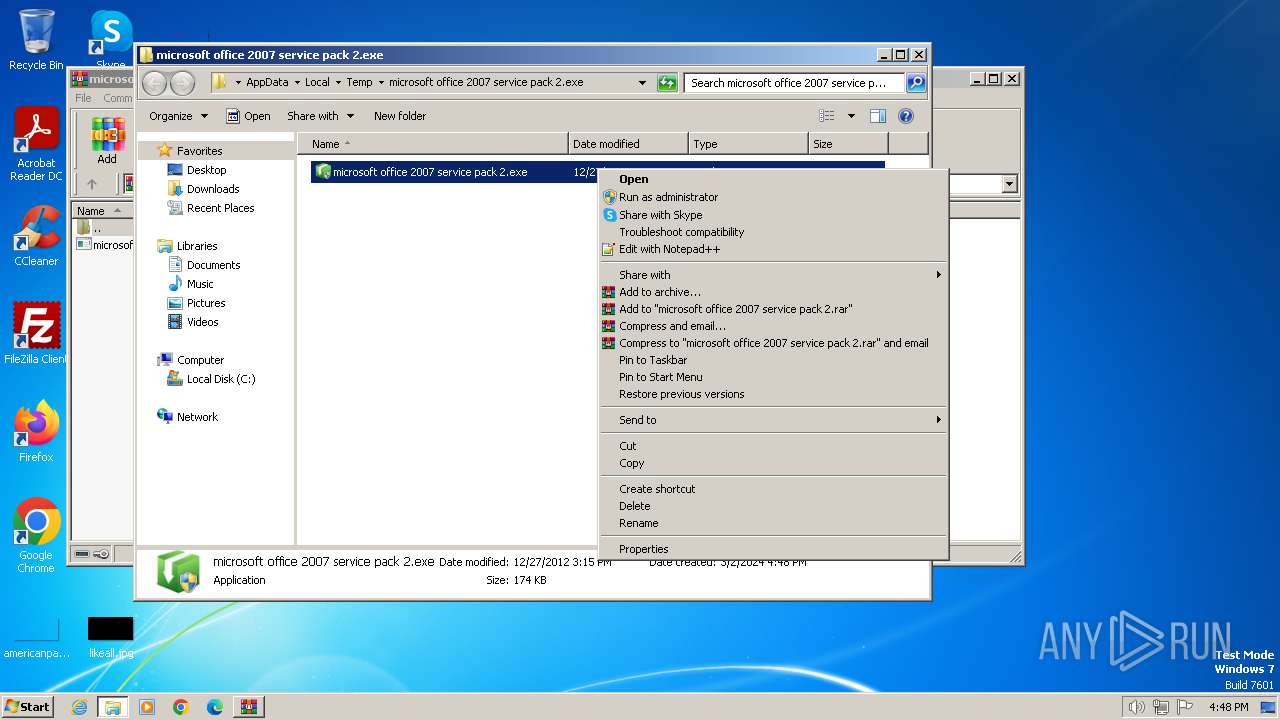Expand the Share with submenu

click(x=773, y=275)
